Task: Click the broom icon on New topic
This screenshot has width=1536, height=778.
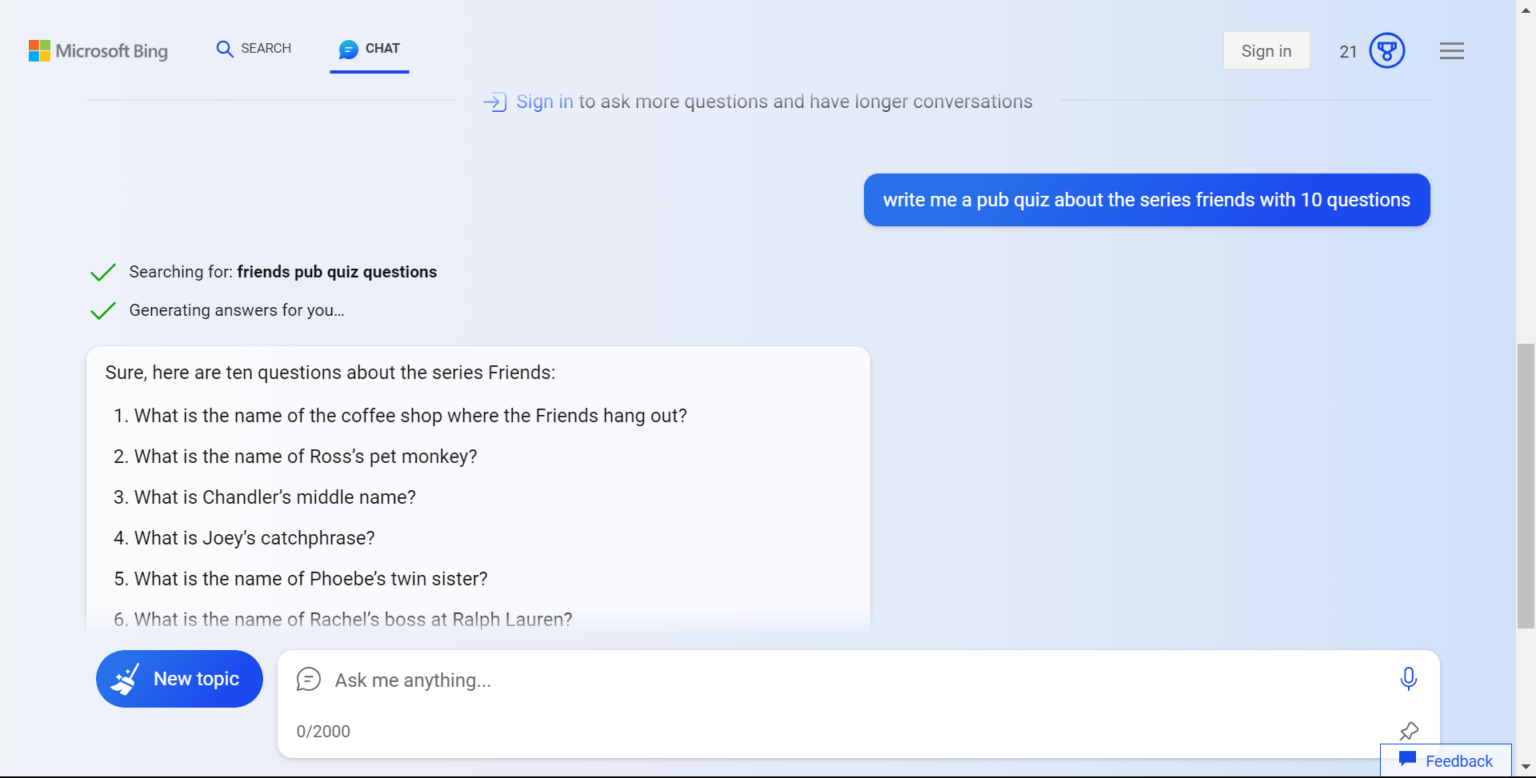Action: [x=125, y=678]
